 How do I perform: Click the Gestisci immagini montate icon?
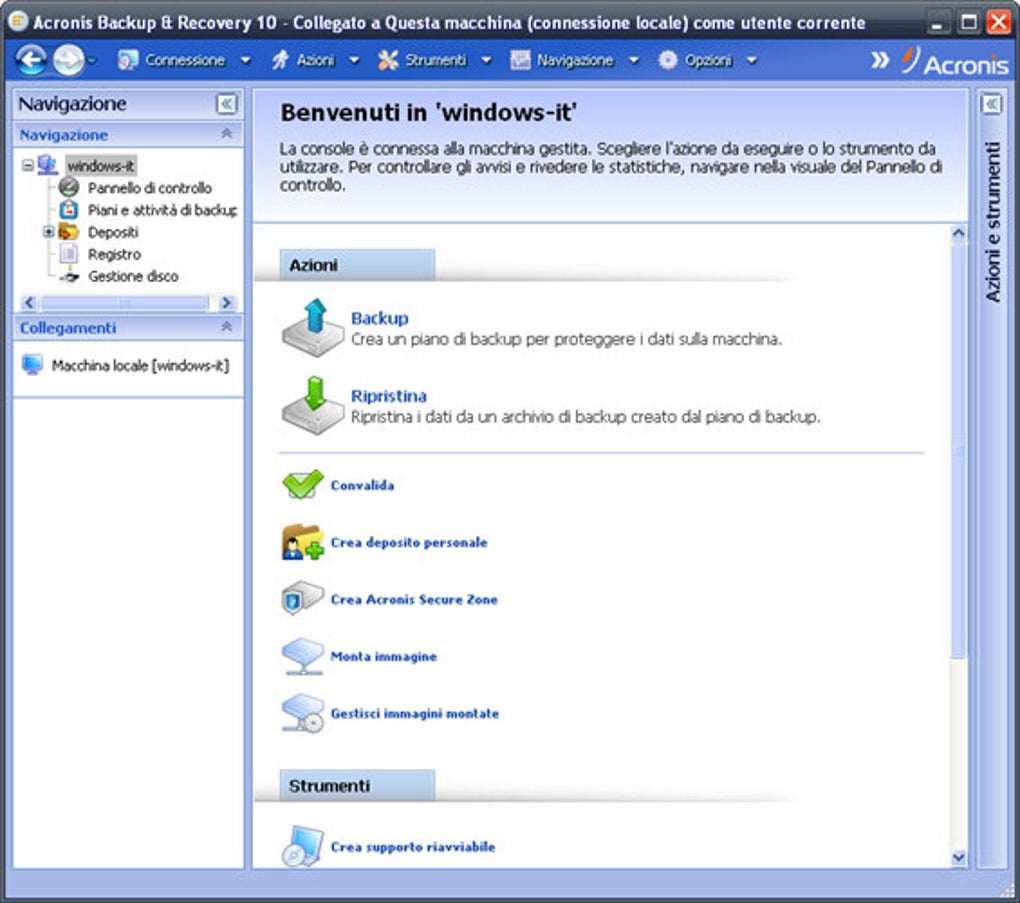(x=301, y=713)
